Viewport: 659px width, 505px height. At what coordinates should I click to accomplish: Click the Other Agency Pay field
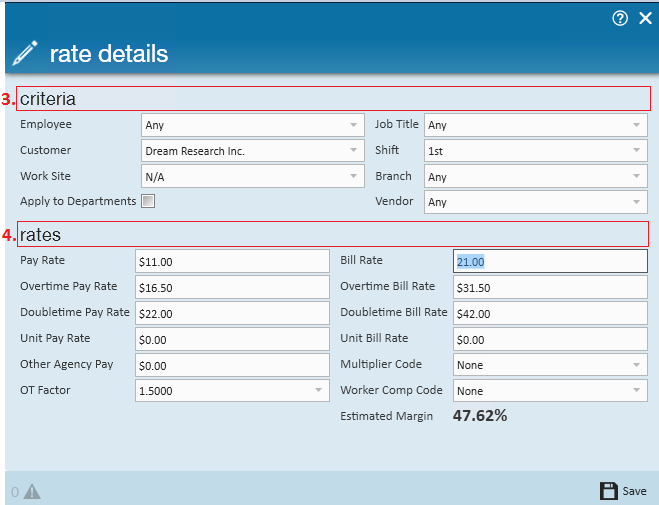pyautogui.click(x=232, y=366)
